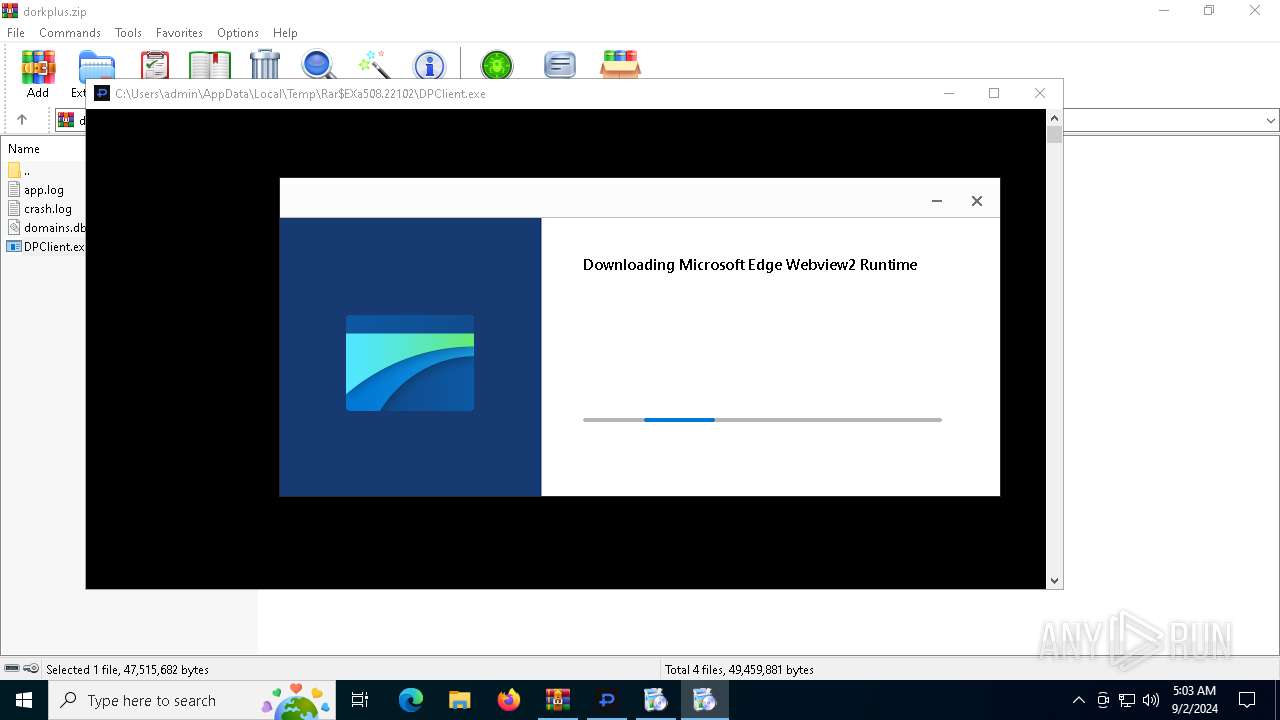
Task: Click the Delete trash can icon
Action: [x=265, y=64]
